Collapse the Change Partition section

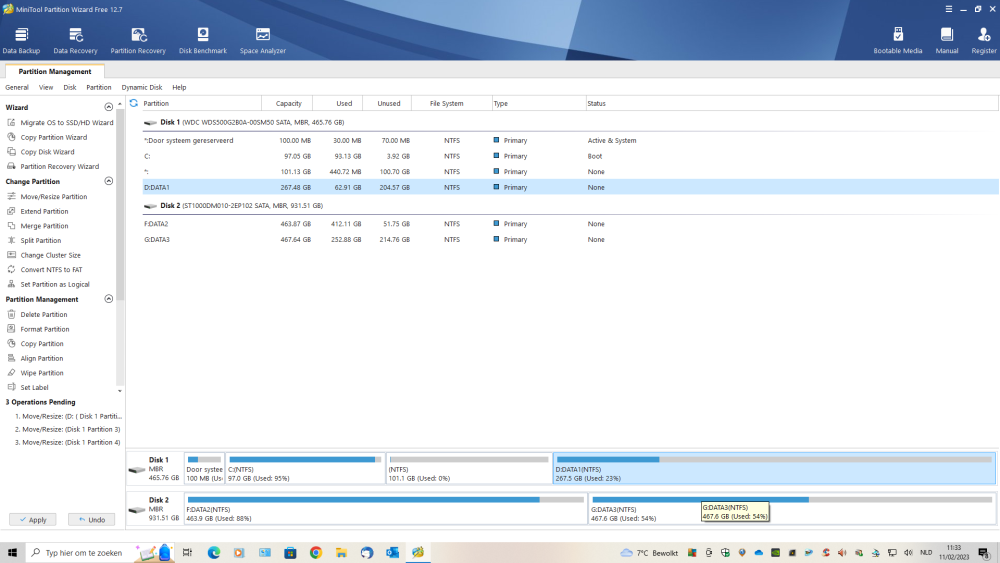[x=109, y=182]
